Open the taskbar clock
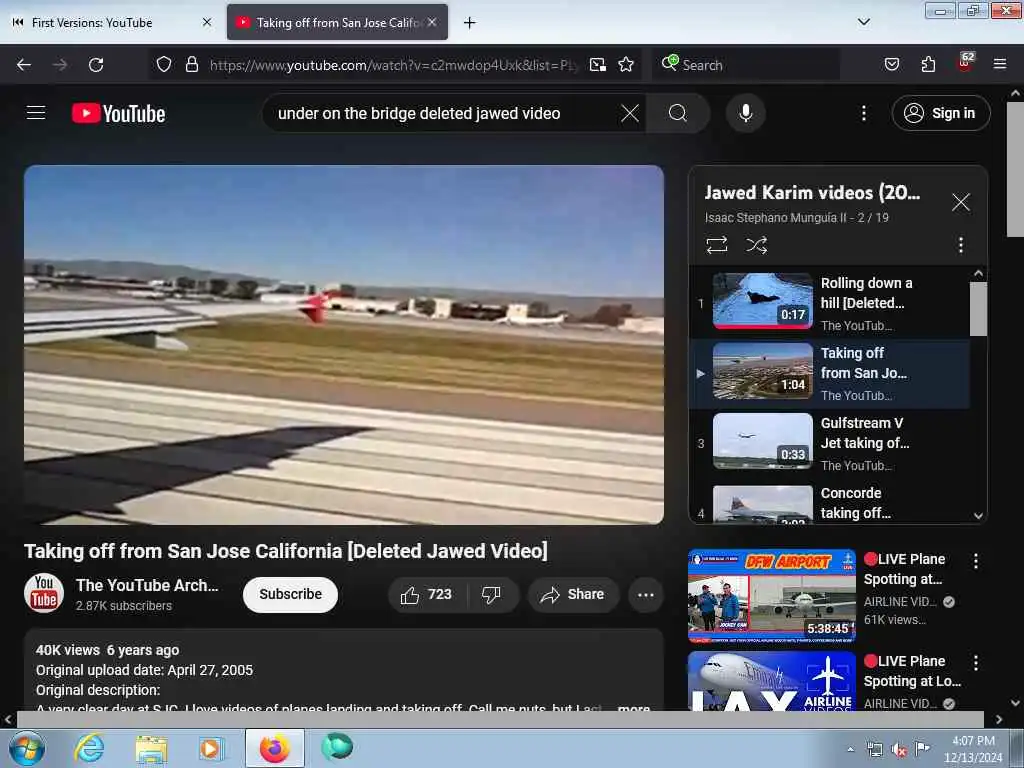1024x768 pixels. click(x=972, y=749)
